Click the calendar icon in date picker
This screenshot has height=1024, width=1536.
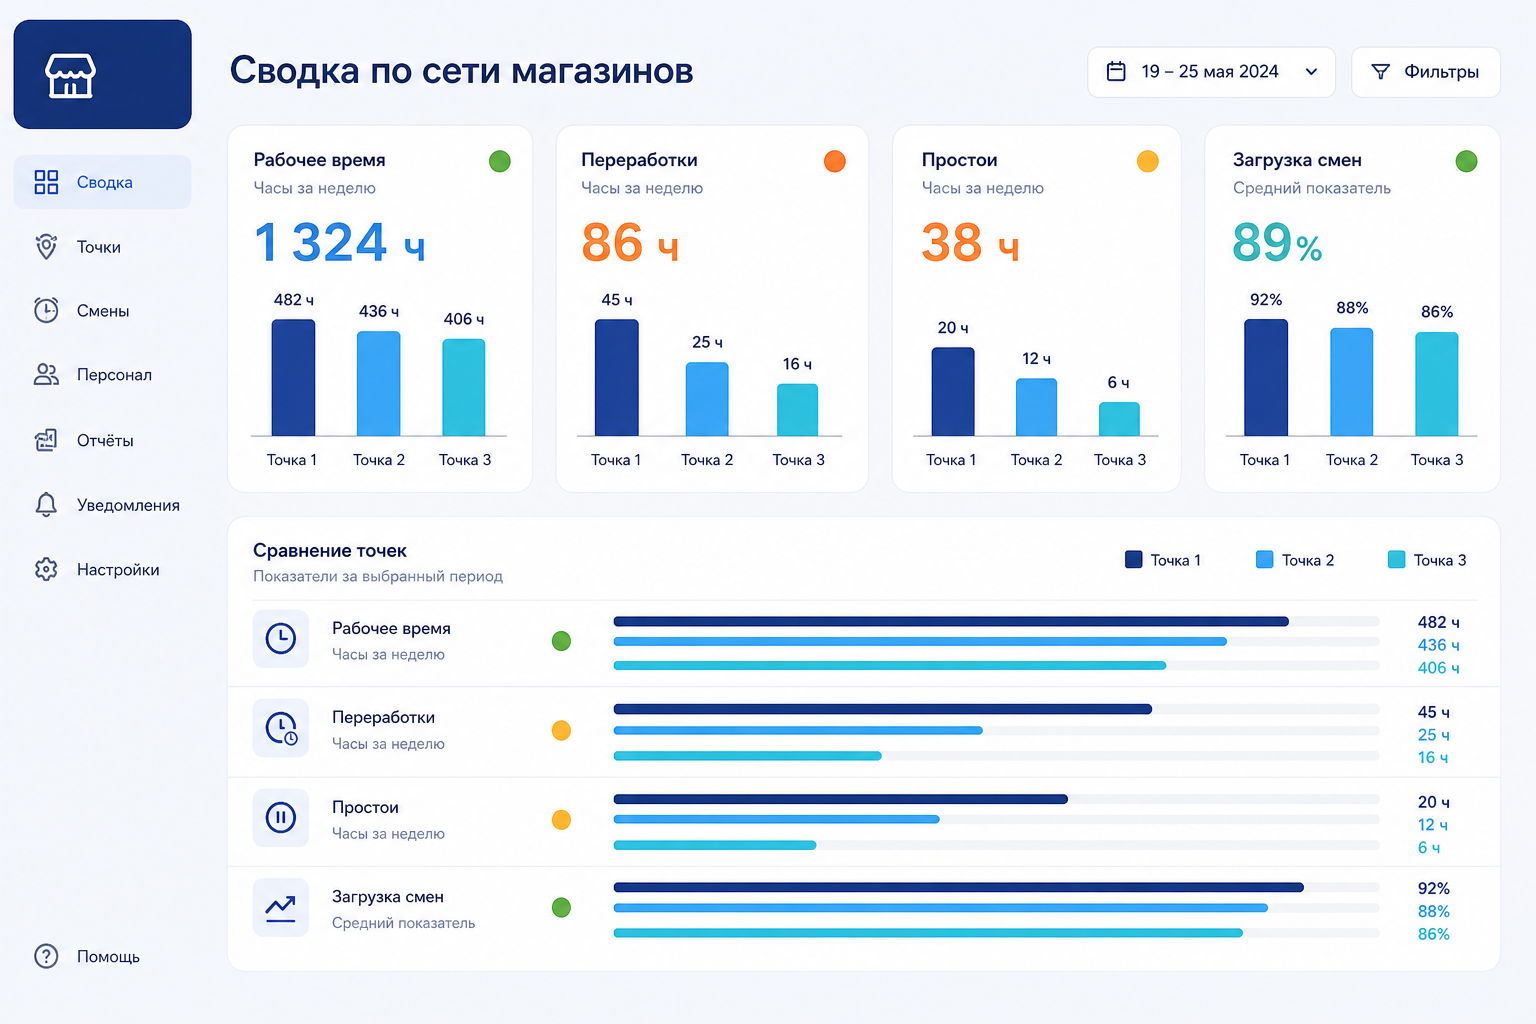[x=1116, y=71]
